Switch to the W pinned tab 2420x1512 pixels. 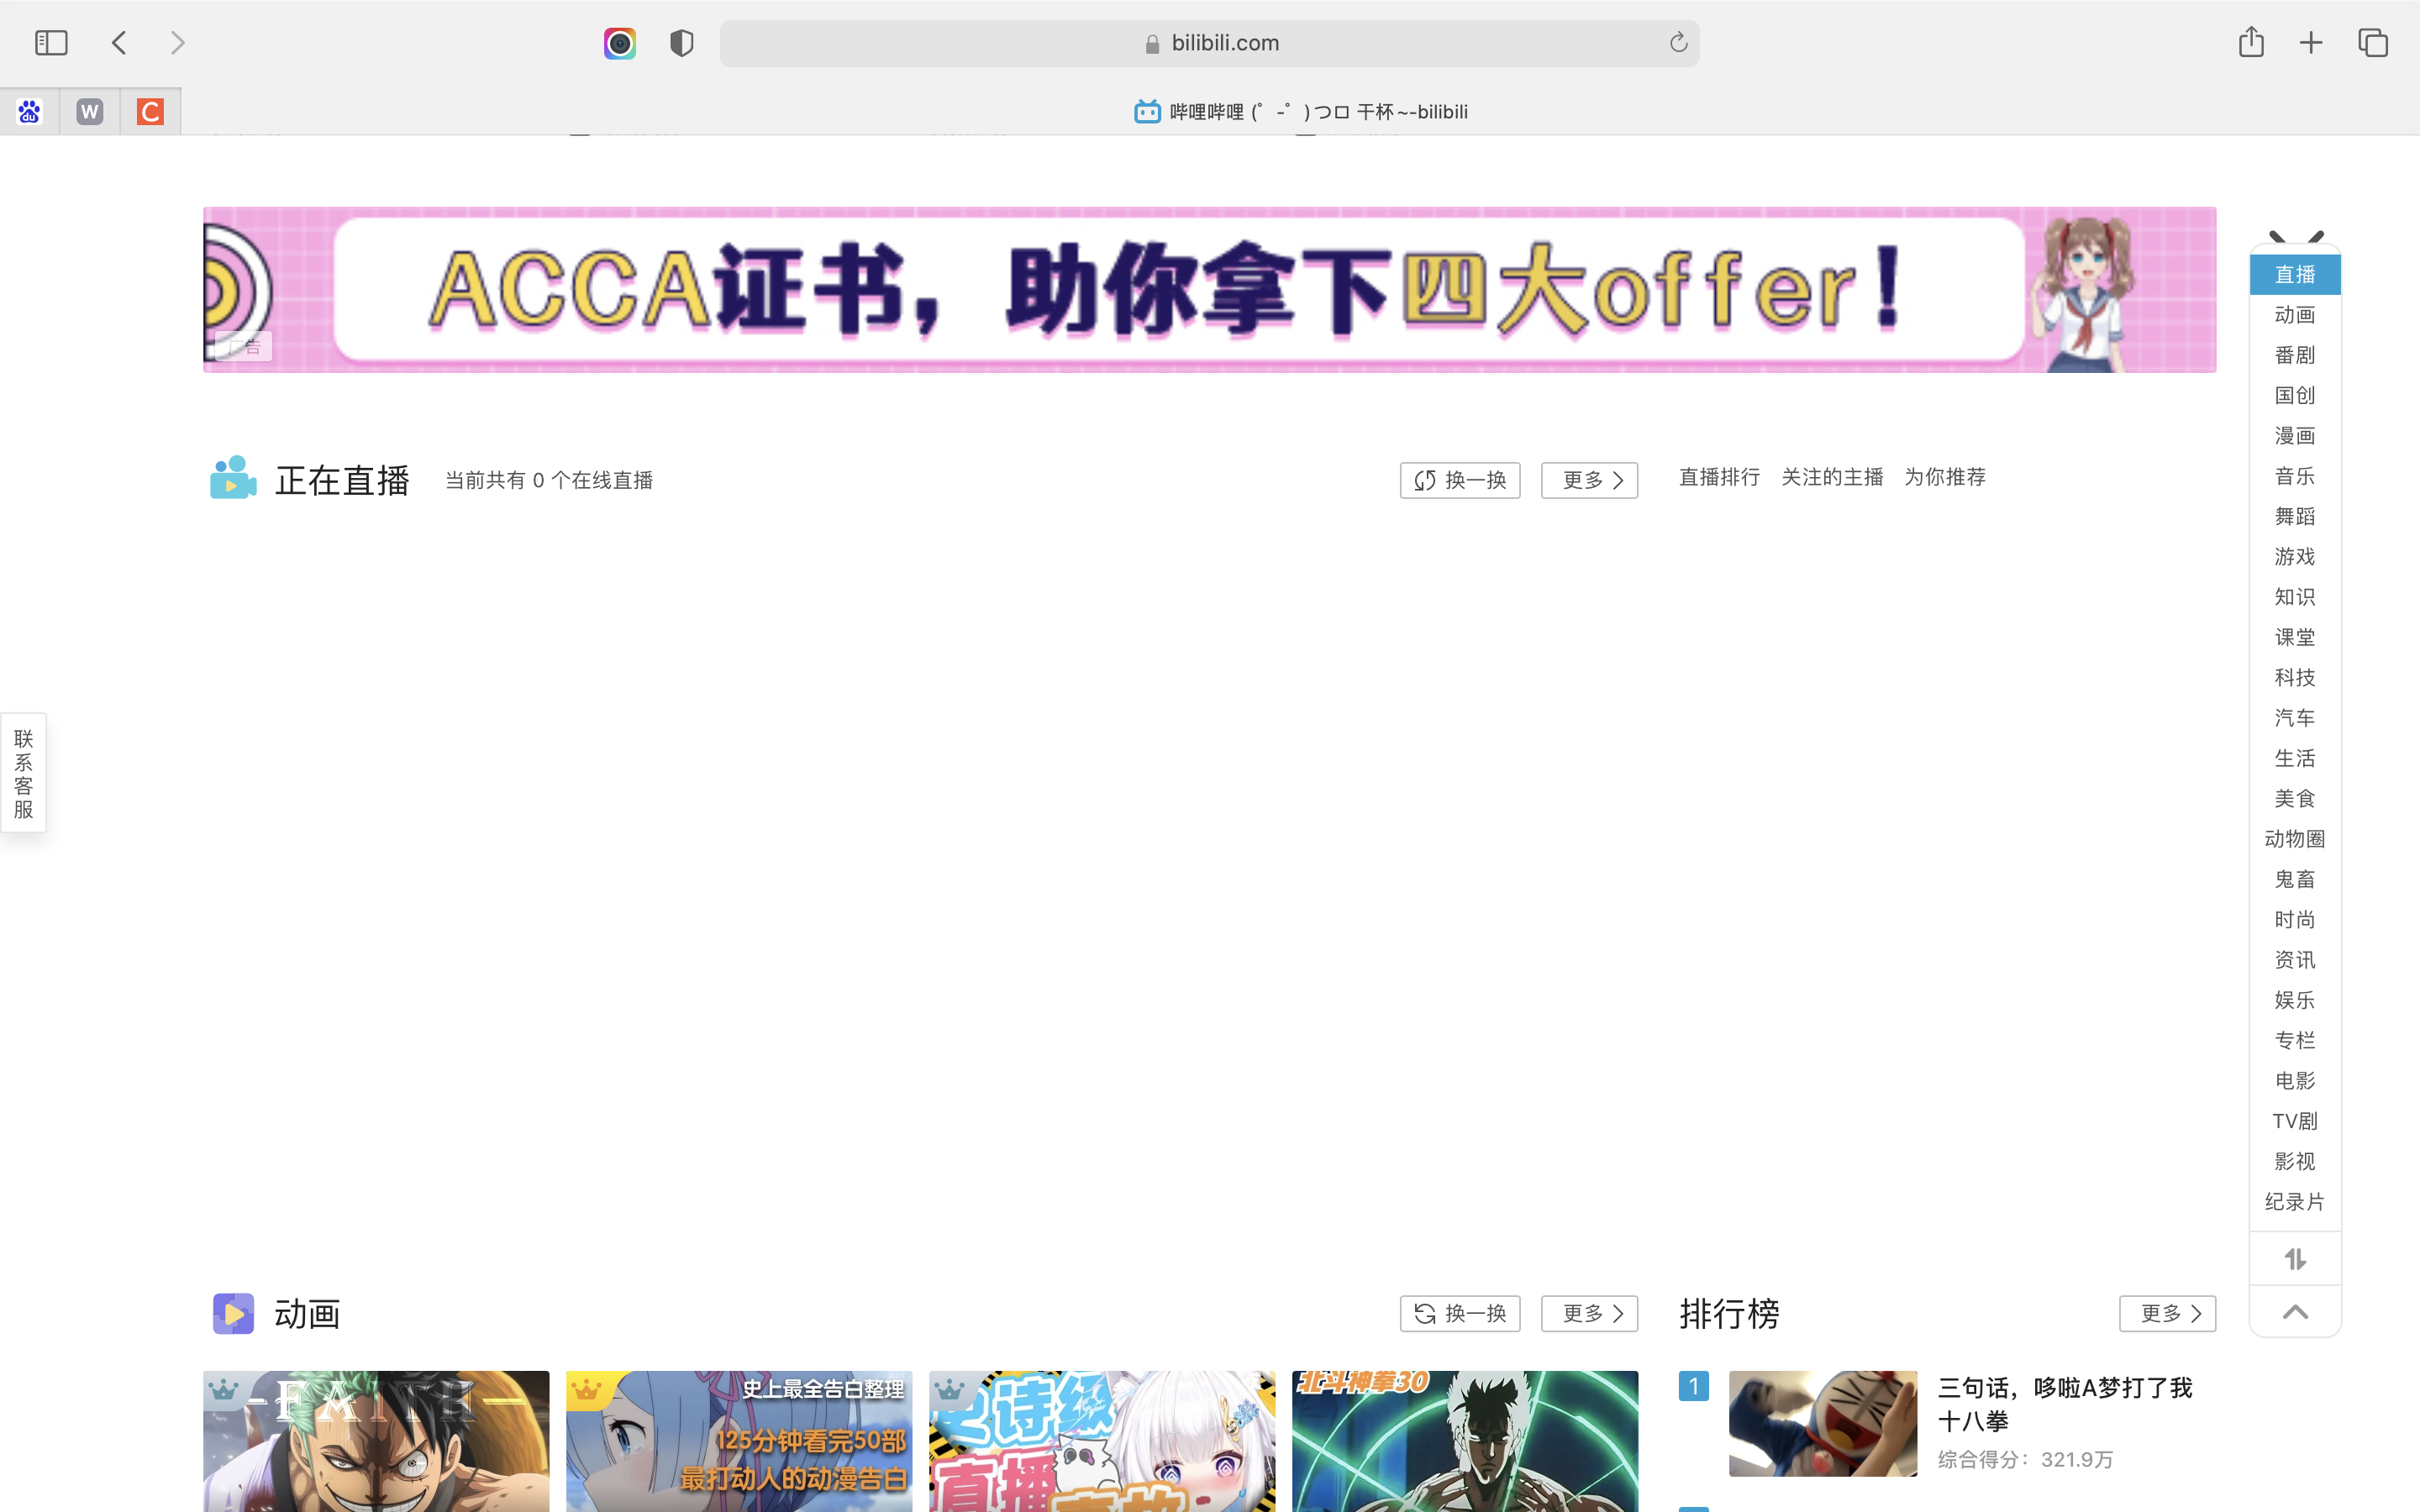tap(90, 112)
